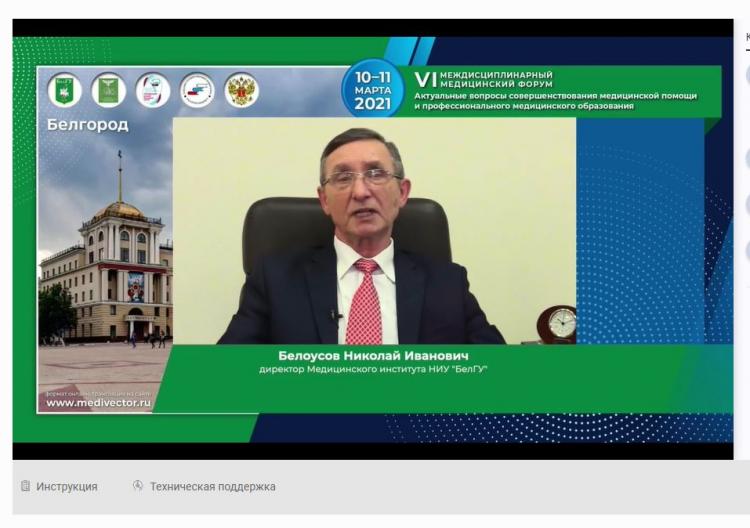
Task: Click the desk clock in the video
Action: (556, 324)
